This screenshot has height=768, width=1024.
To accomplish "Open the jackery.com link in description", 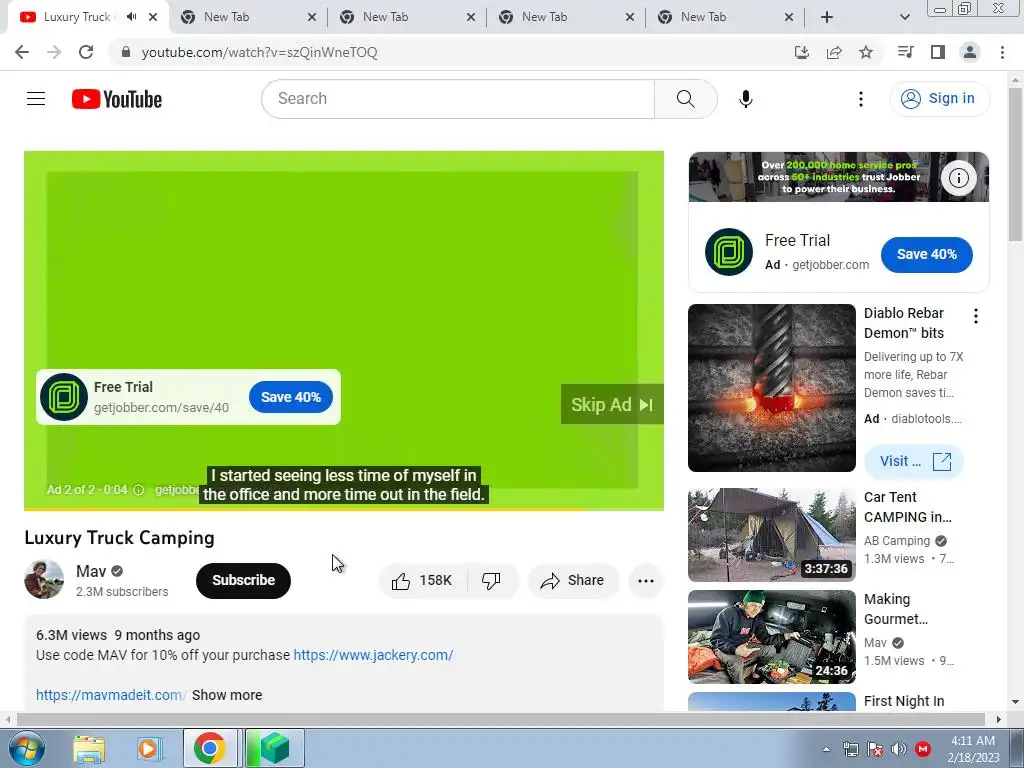I will point(374,655).
